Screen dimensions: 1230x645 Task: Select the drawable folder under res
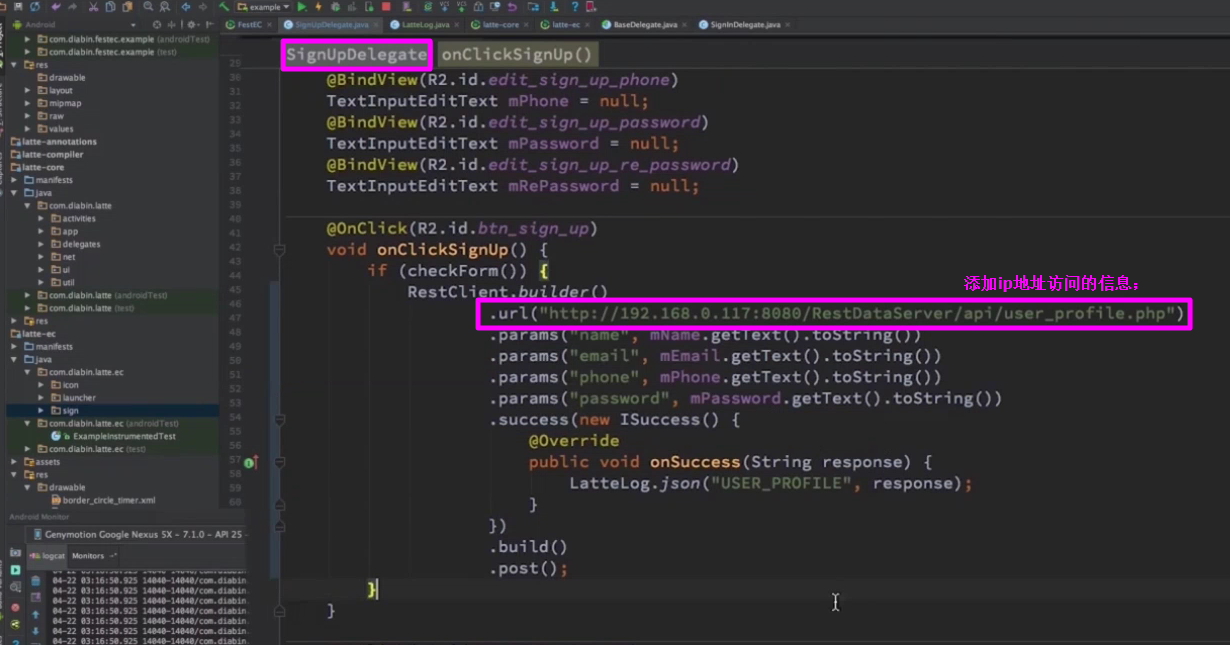tap(67, 77)
